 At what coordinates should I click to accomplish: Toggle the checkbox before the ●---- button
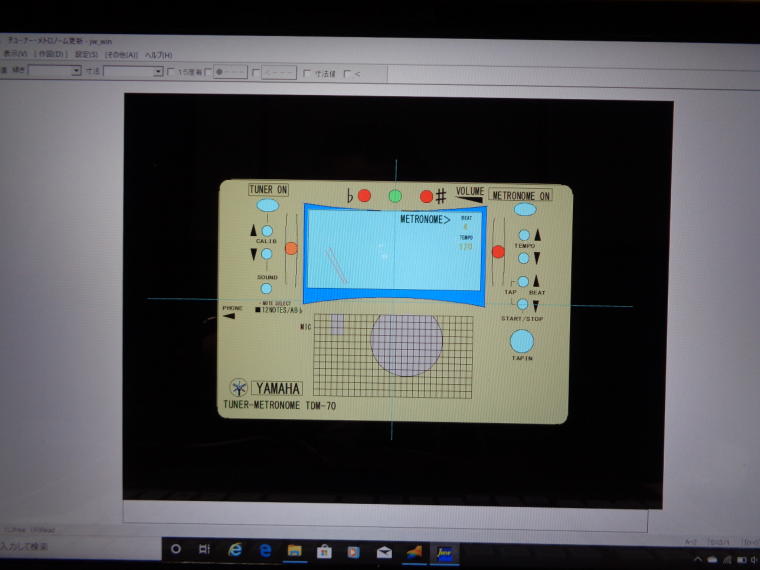pos(208,72)
